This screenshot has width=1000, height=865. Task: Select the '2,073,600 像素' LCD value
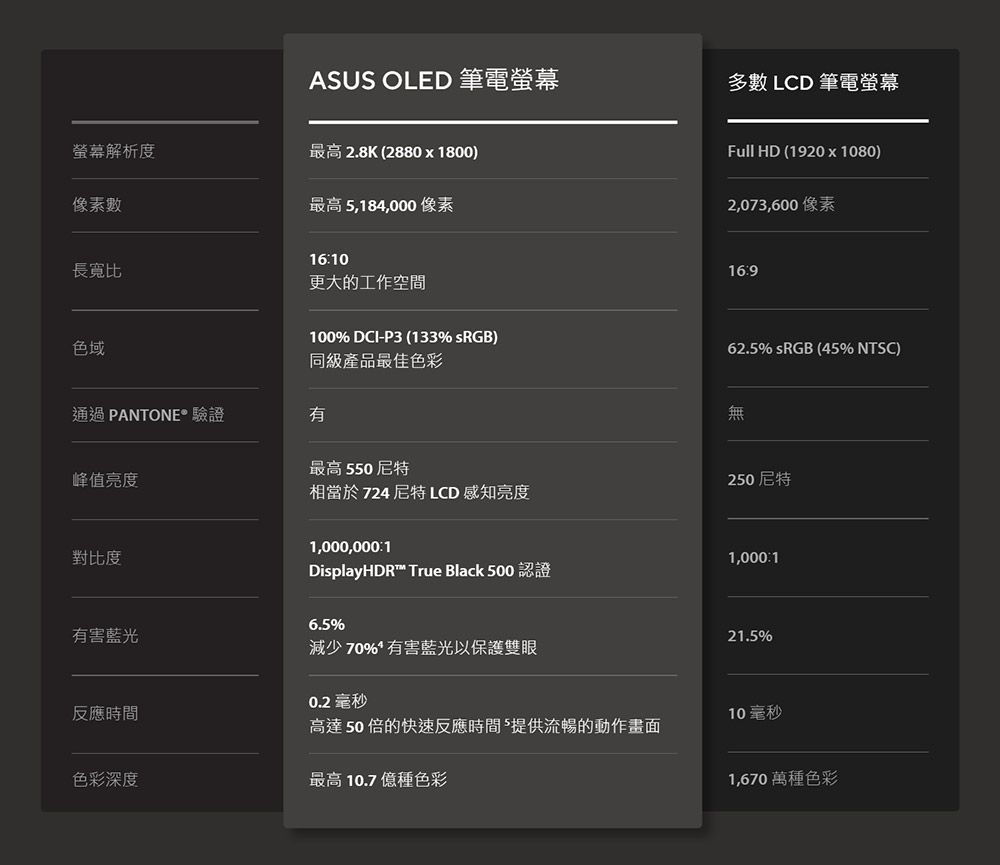781,204
